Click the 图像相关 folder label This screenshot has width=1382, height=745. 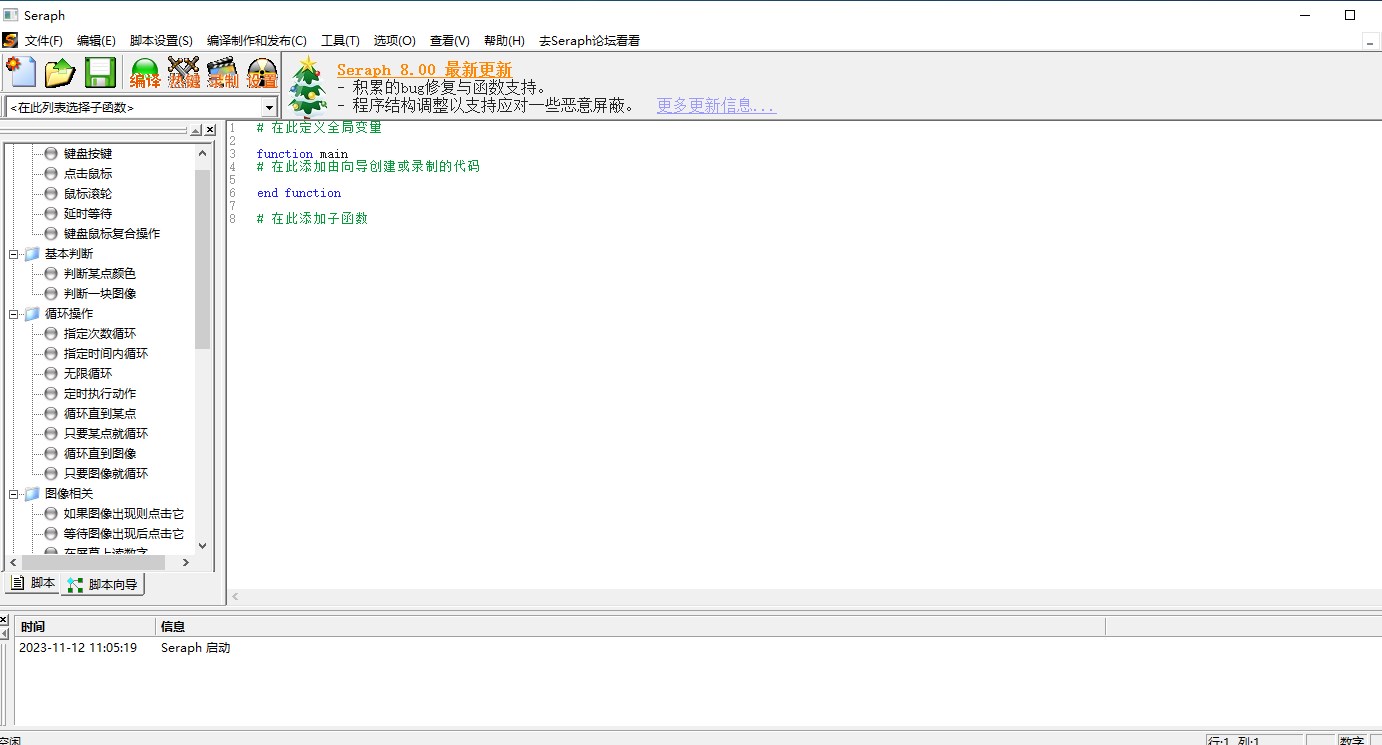[x=69, y=494]
